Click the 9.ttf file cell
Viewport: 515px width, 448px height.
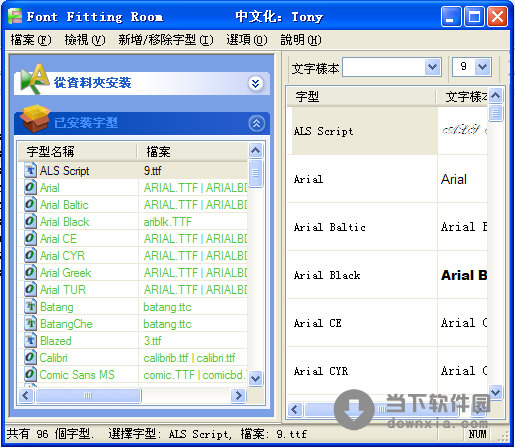(x=153, y=171)
